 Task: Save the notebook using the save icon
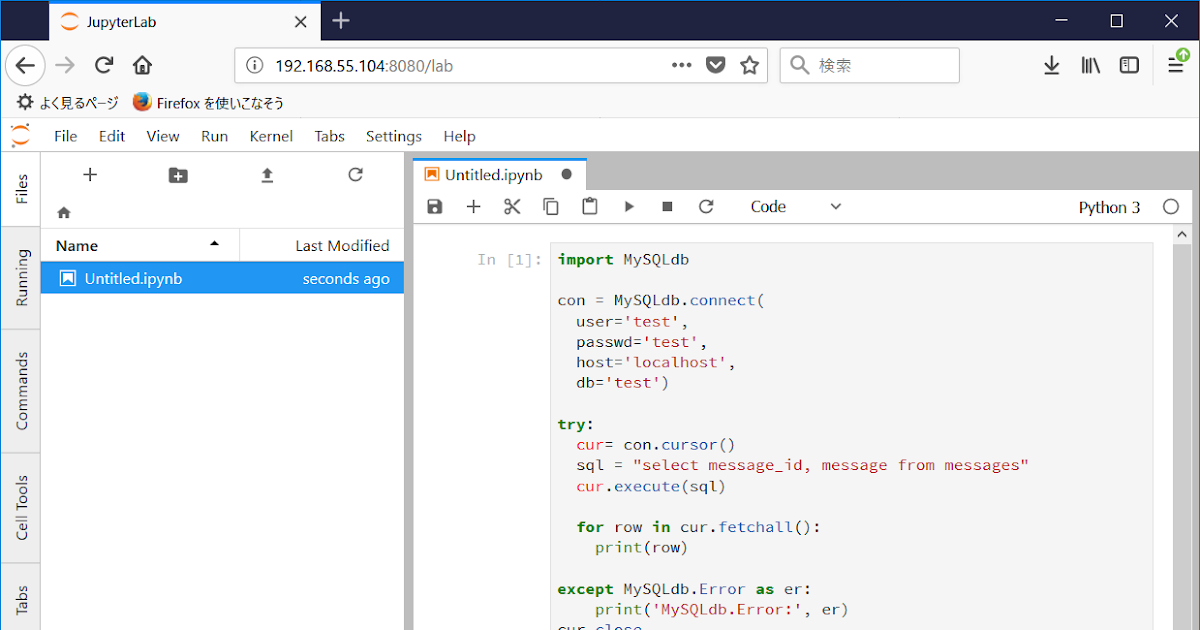434,206
